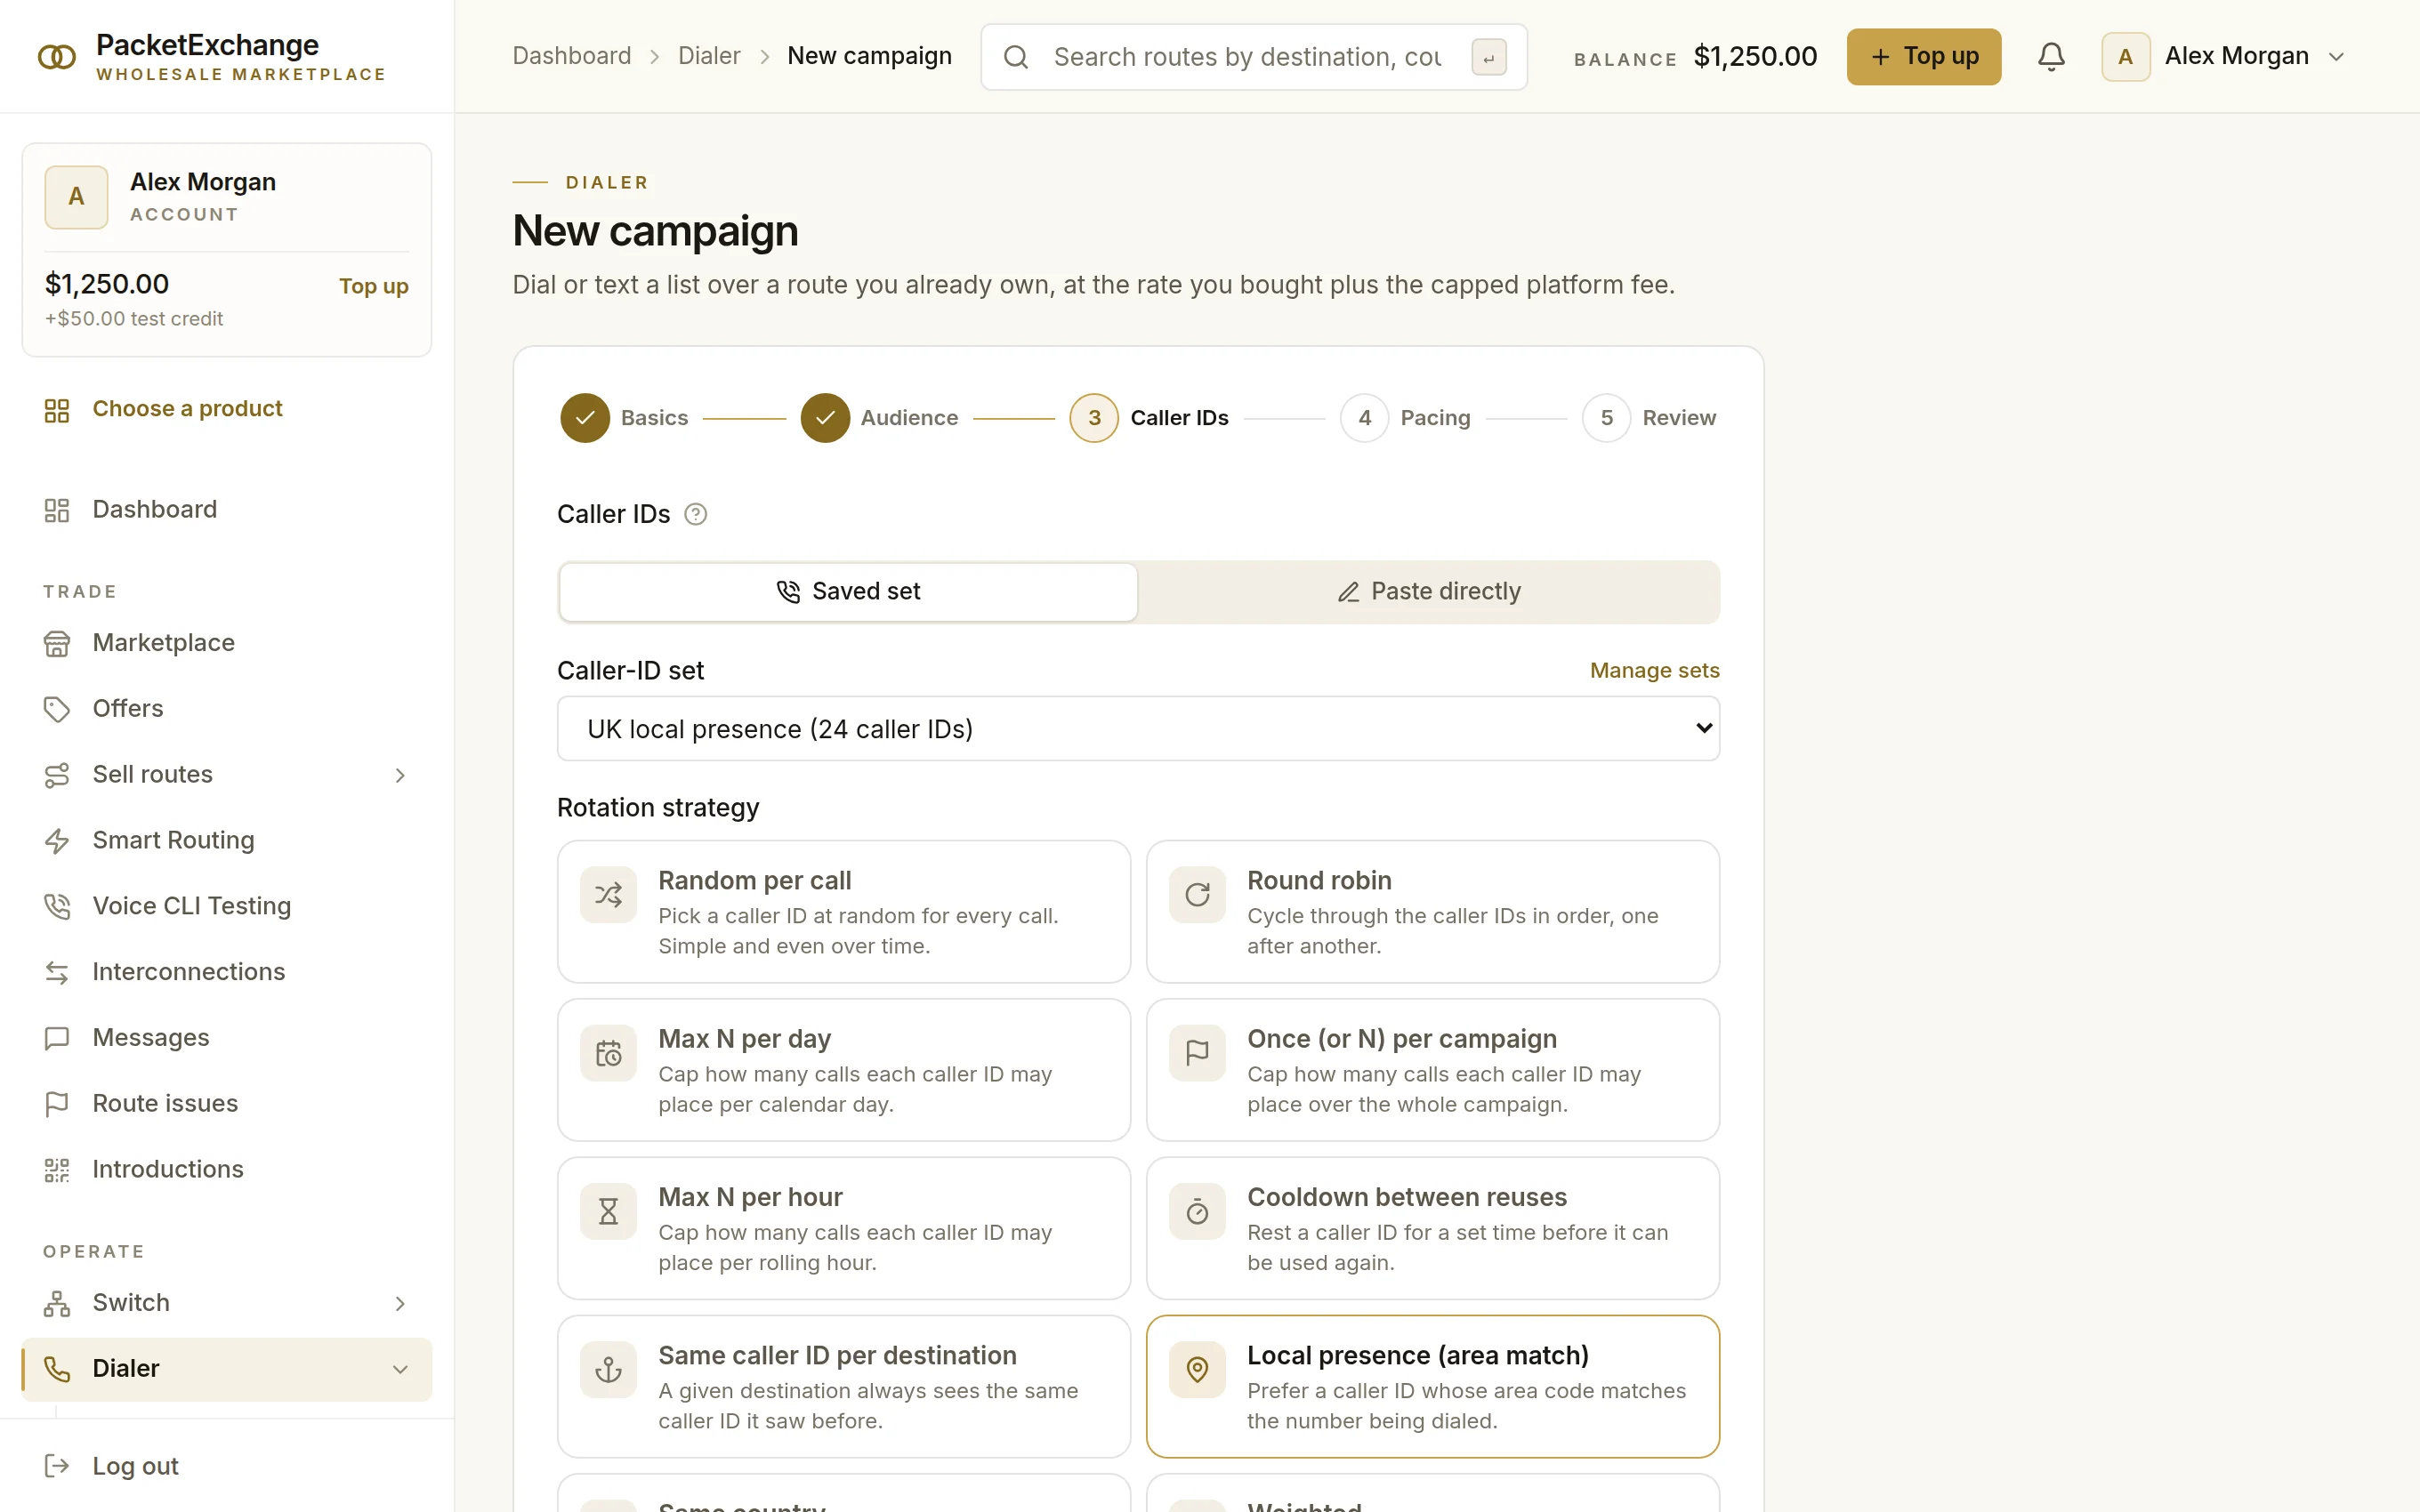Switch to the Saved set tab
Viewport: 2420px width, 1512px height.
[x=847, y=592]
